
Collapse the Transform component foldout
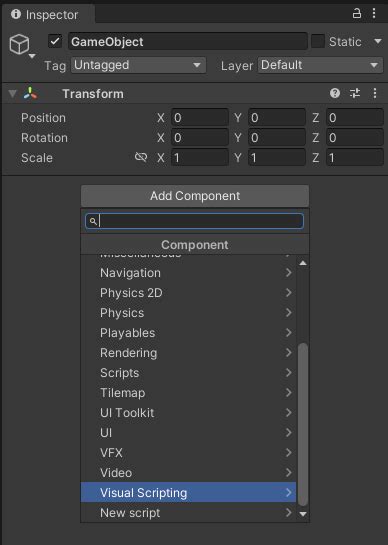tap(13, 93)
